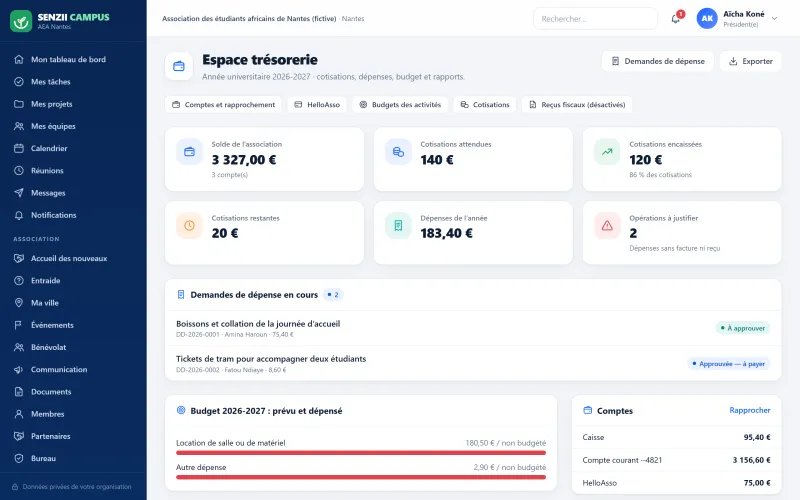Click the Dépenses de l'année receipt icon
The image size is (800, 500).
(x=398, y=226)
